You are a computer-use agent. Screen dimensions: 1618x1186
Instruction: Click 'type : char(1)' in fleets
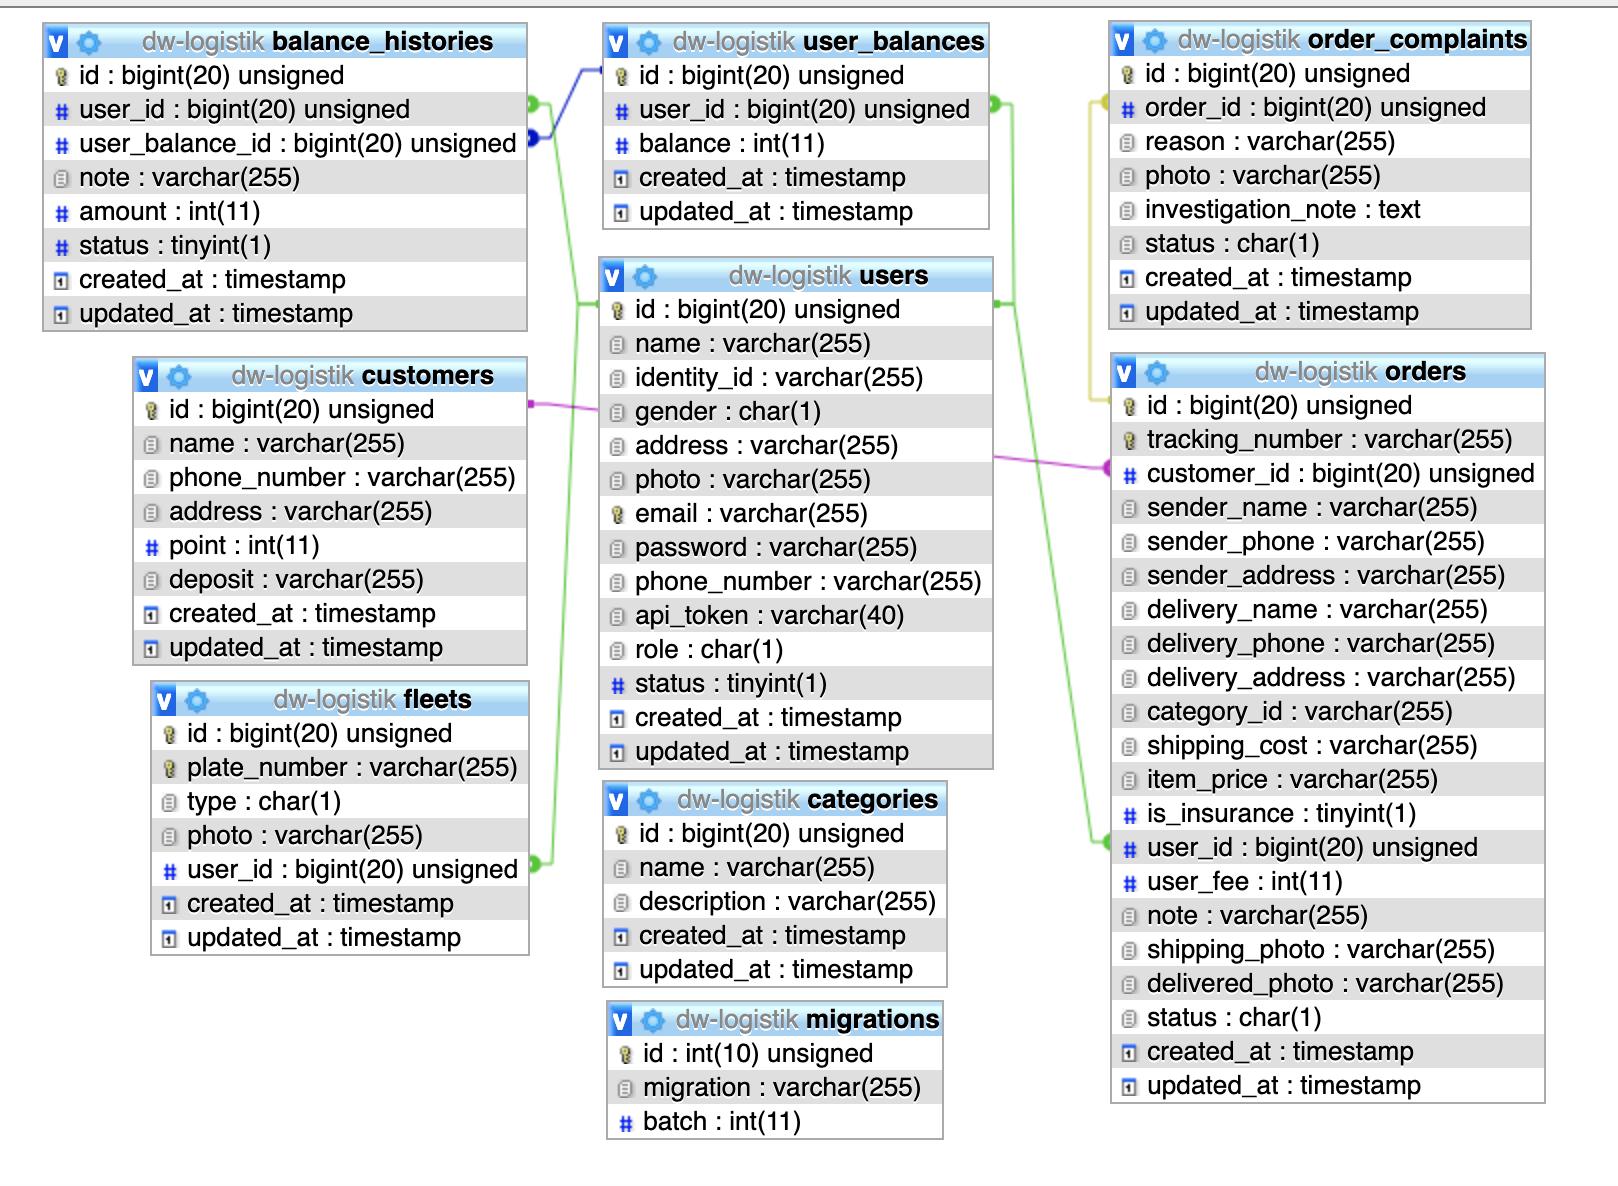tap(264, 802)
